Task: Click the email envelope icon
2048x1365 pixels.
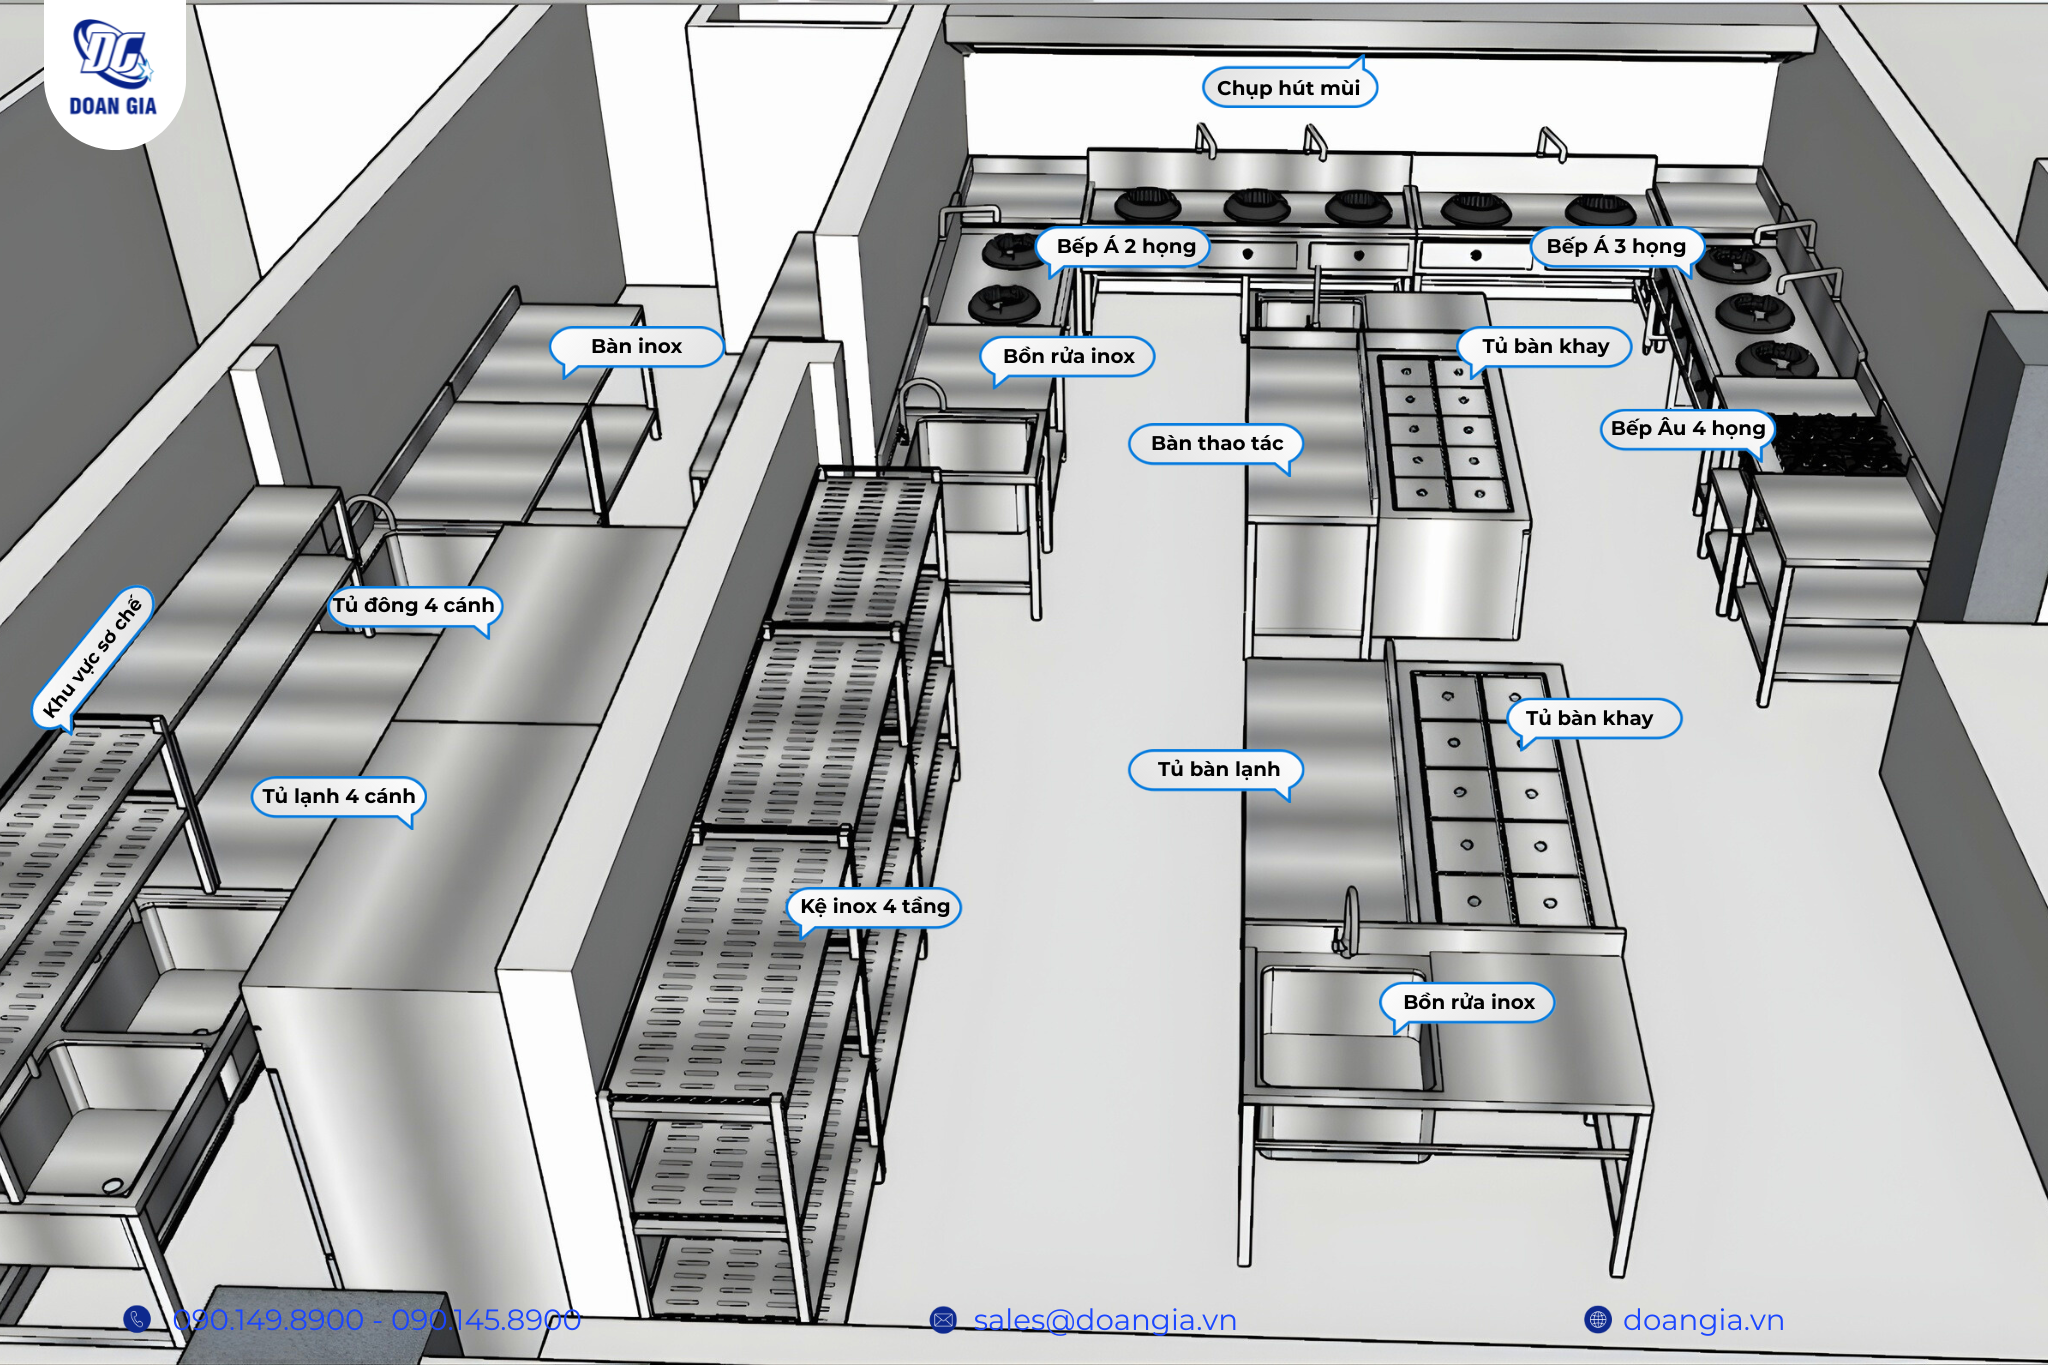Action: [x=943, y=1320]
